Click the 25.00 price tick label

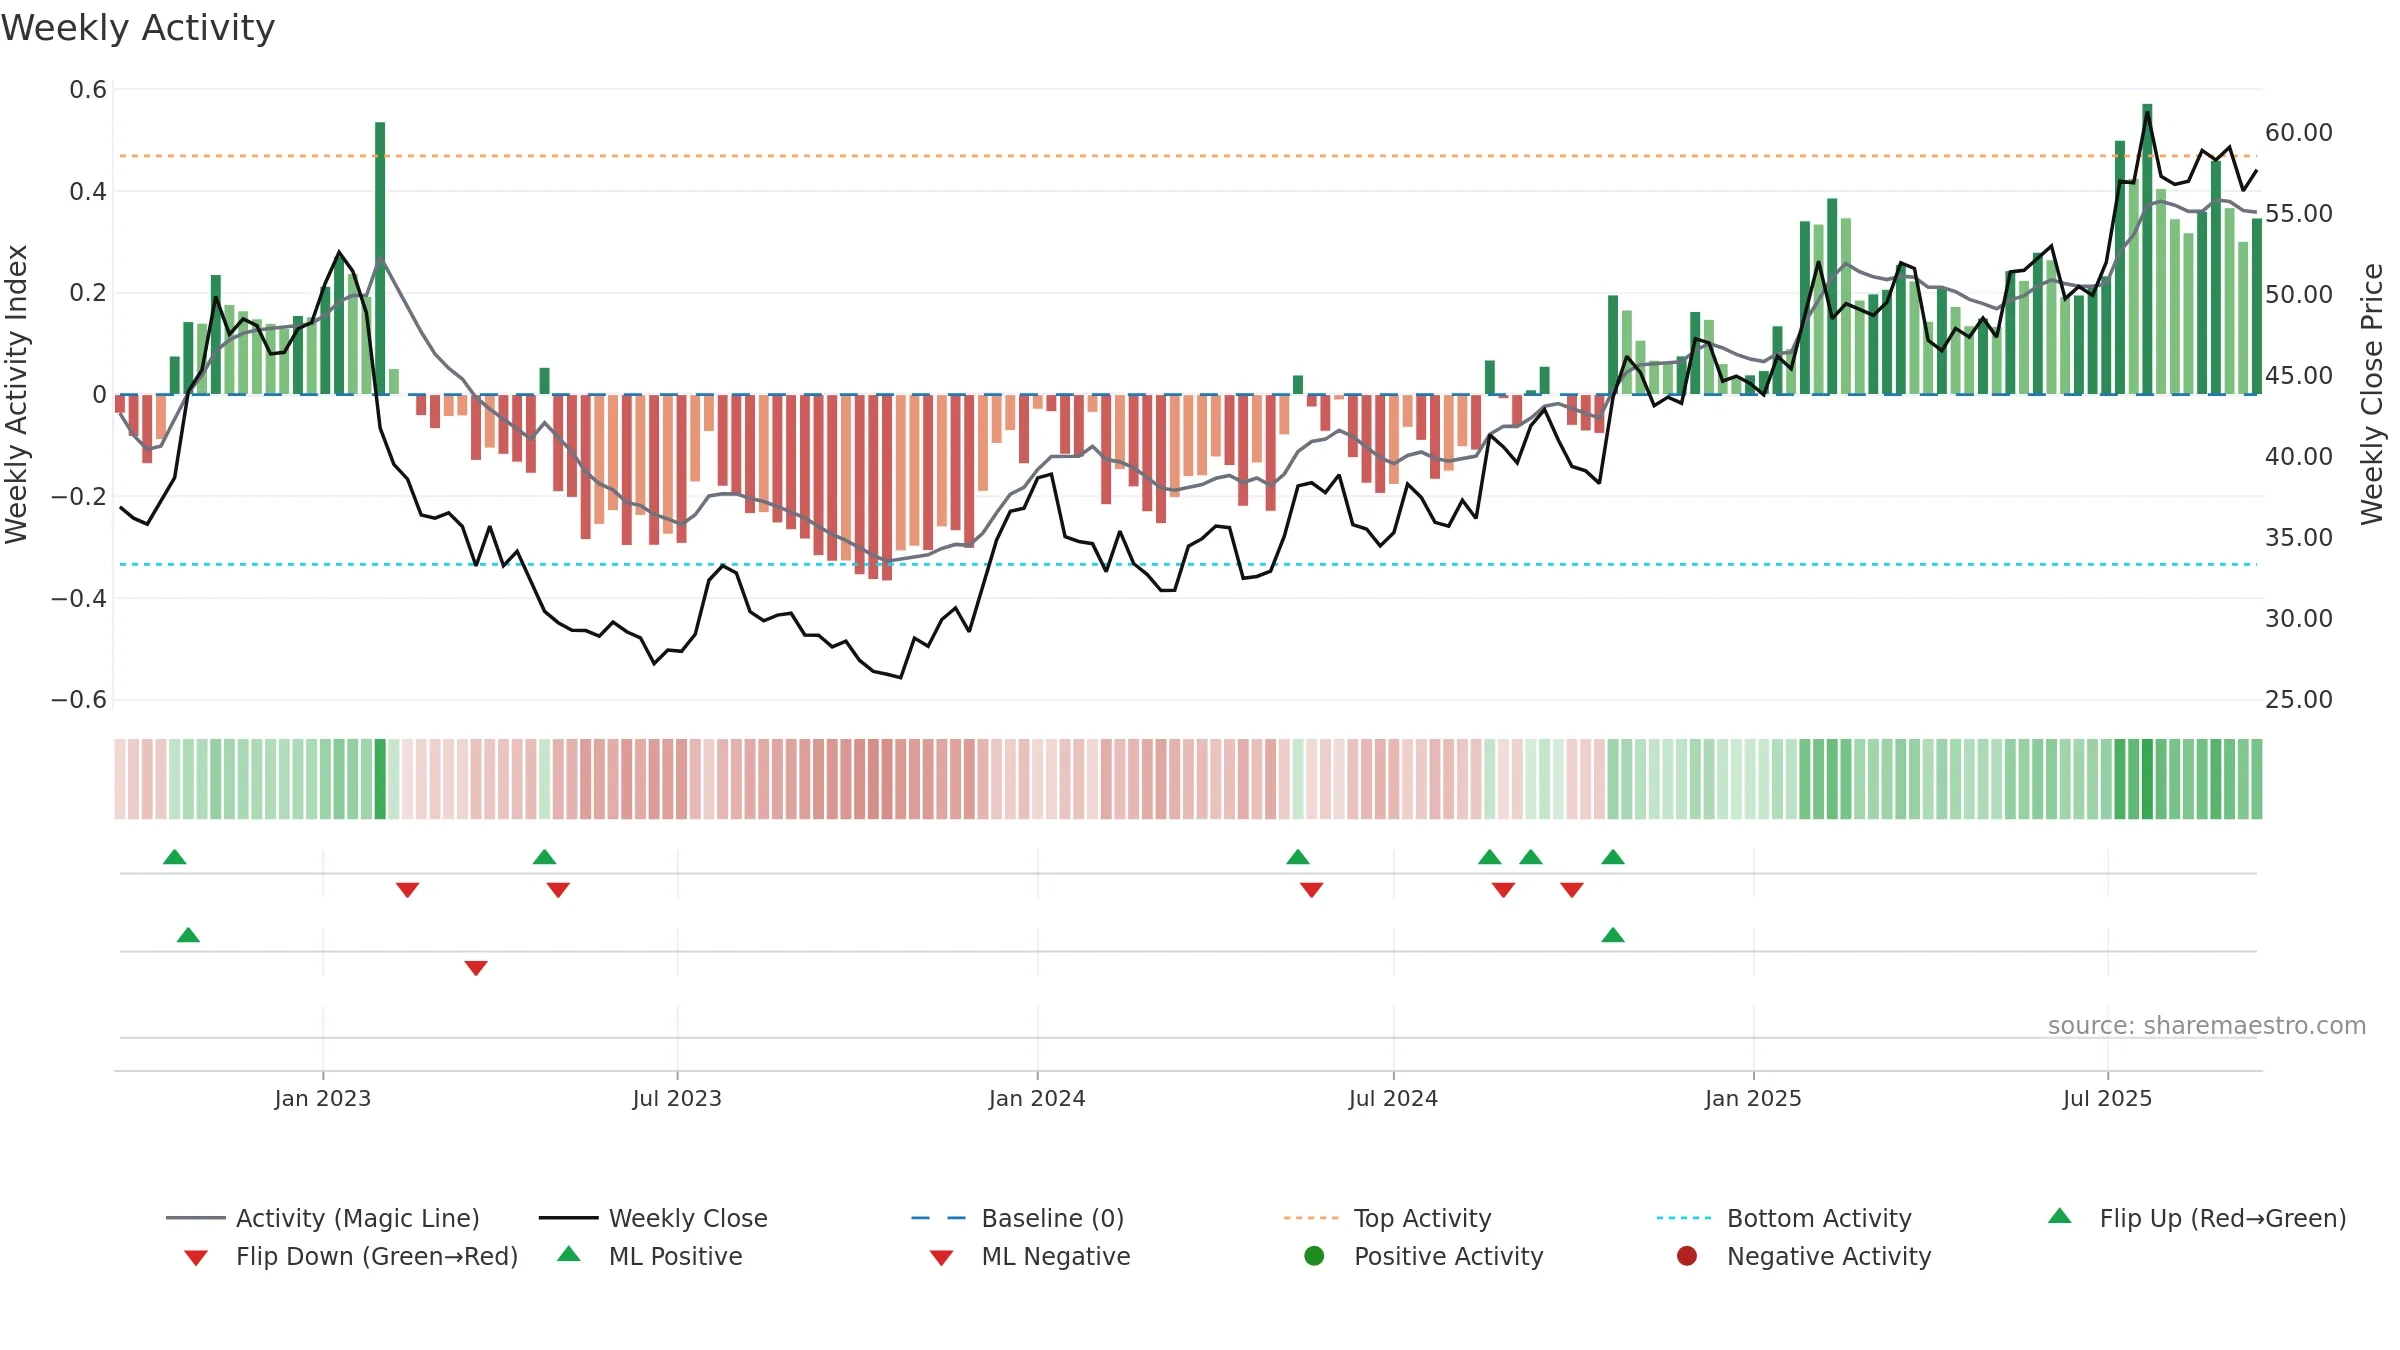click(x=2299, y=699)
